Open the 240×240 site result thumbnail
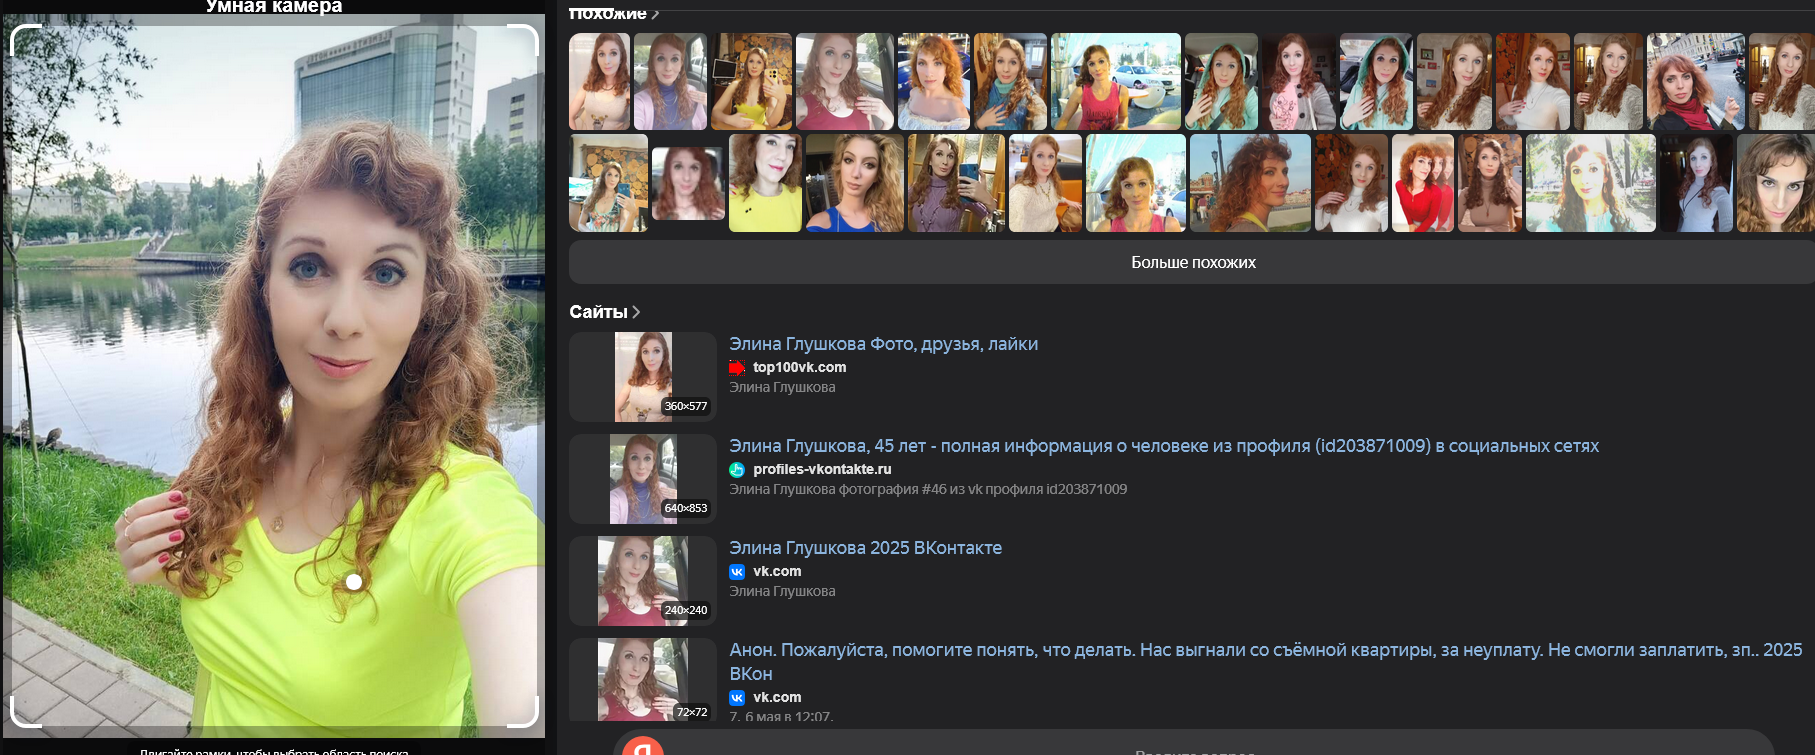 coord(643,581)
